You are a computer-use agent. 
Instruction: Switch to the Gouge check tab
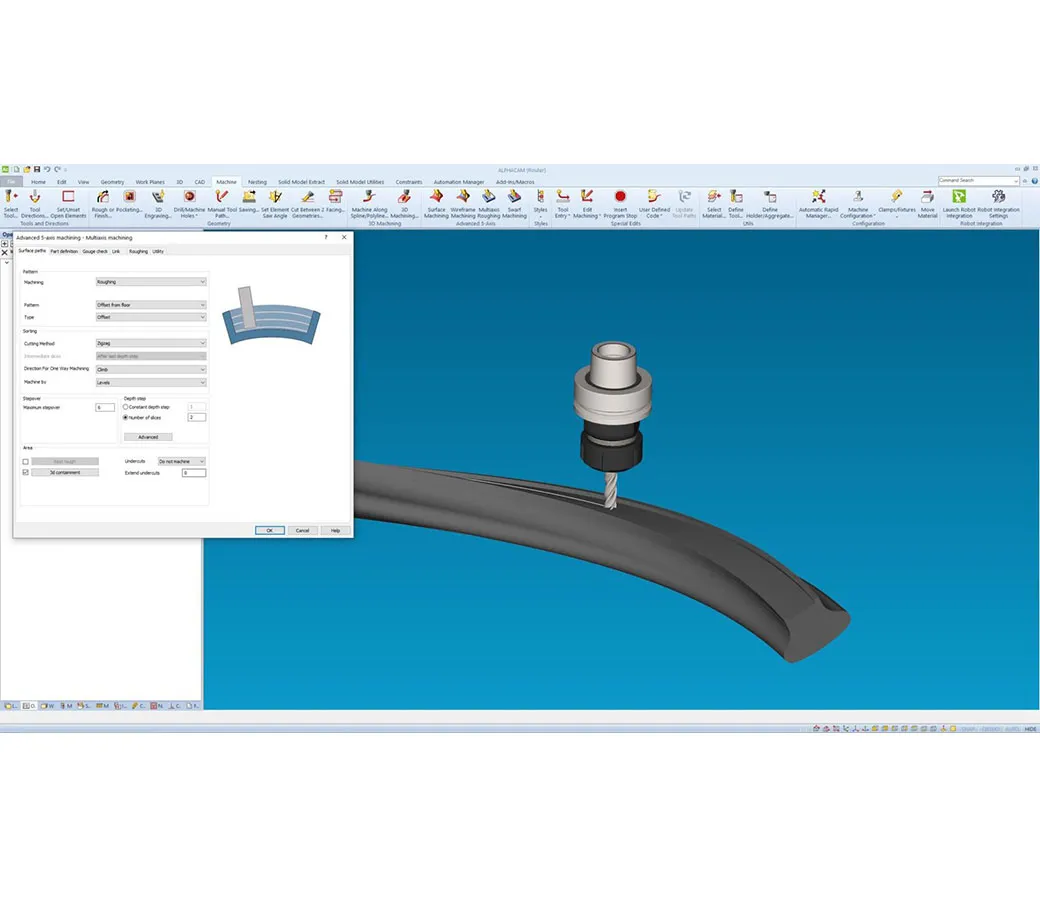(x=95, y=251)
